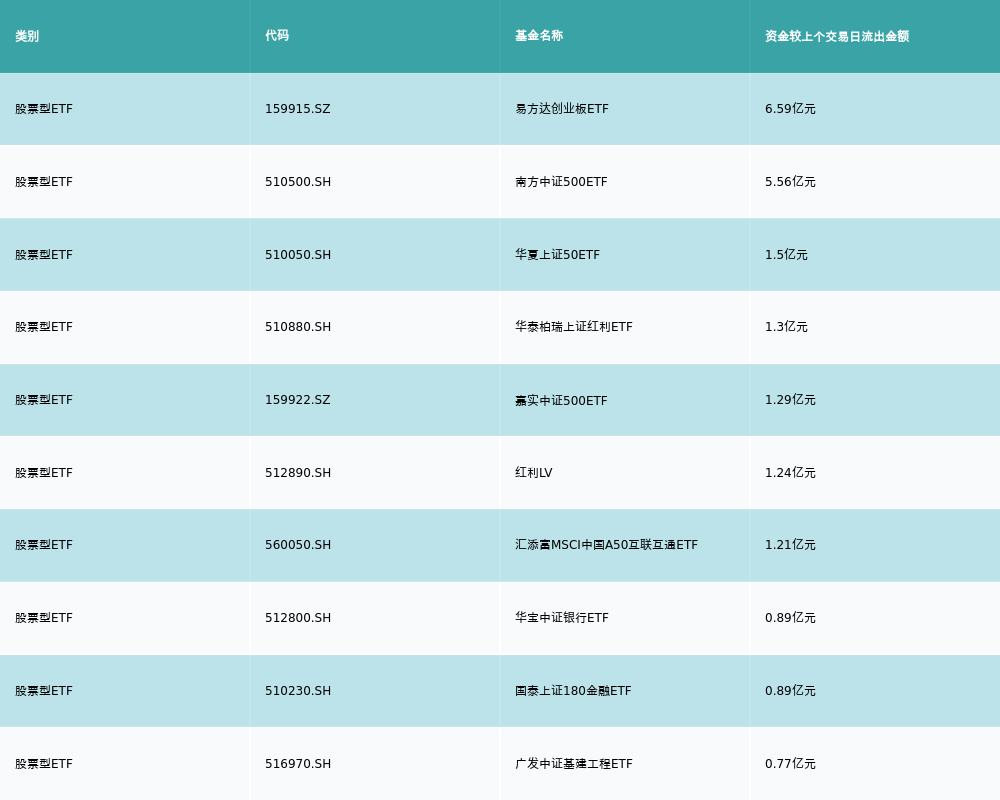Select fund name 国泰上证180金融ETF
This screenshot has width=1000, height=800.
pyautogui.click(x=573, y=691)
